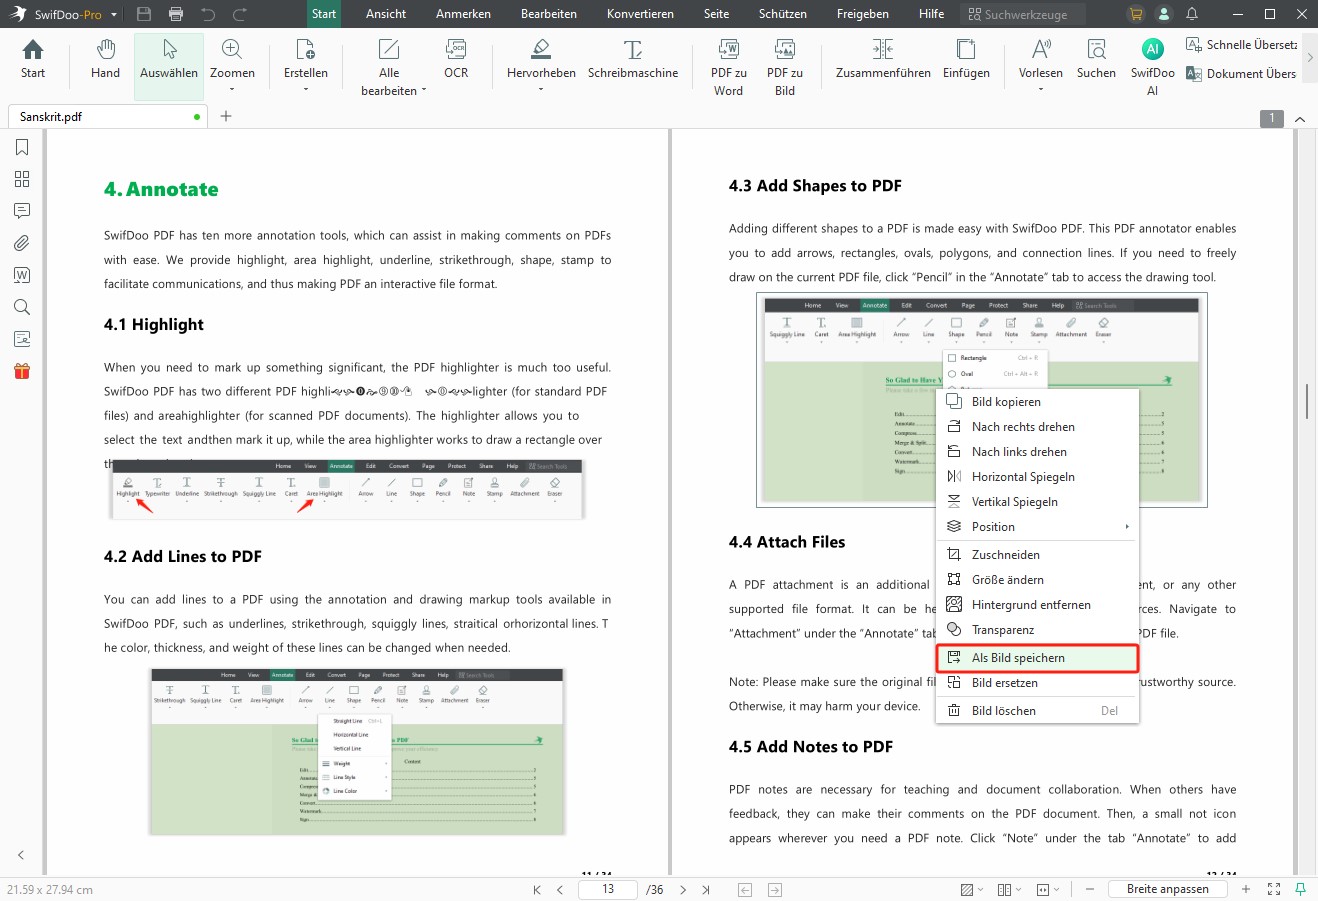Click the Einfügen tool

tap(966, 60)
